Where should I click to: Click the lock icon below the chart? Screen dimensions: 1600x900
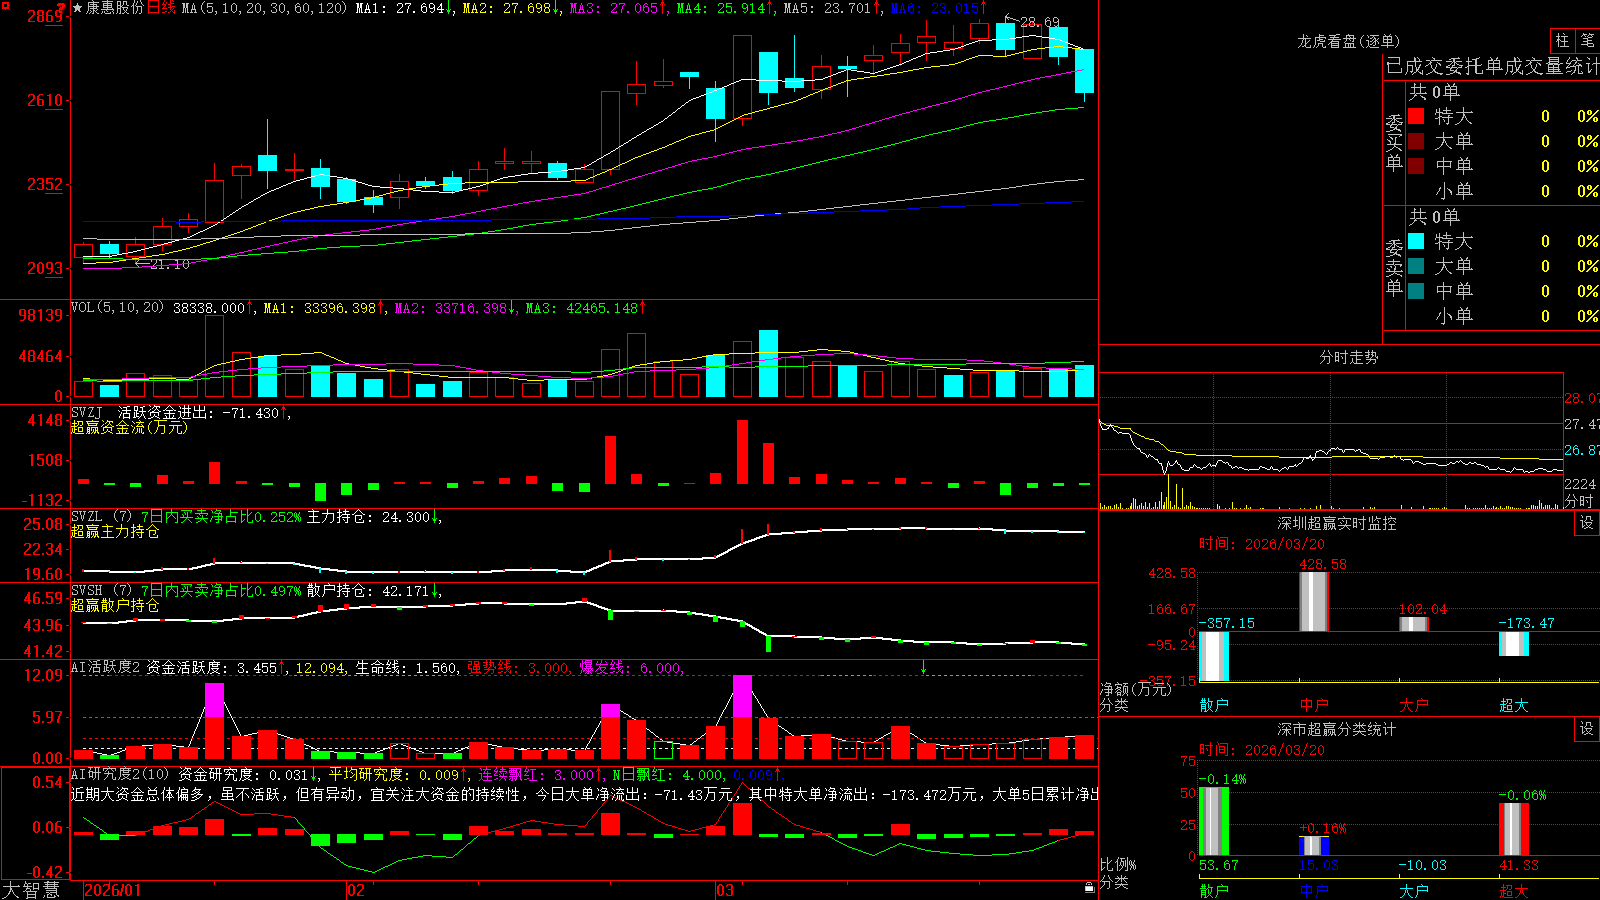1089,887
